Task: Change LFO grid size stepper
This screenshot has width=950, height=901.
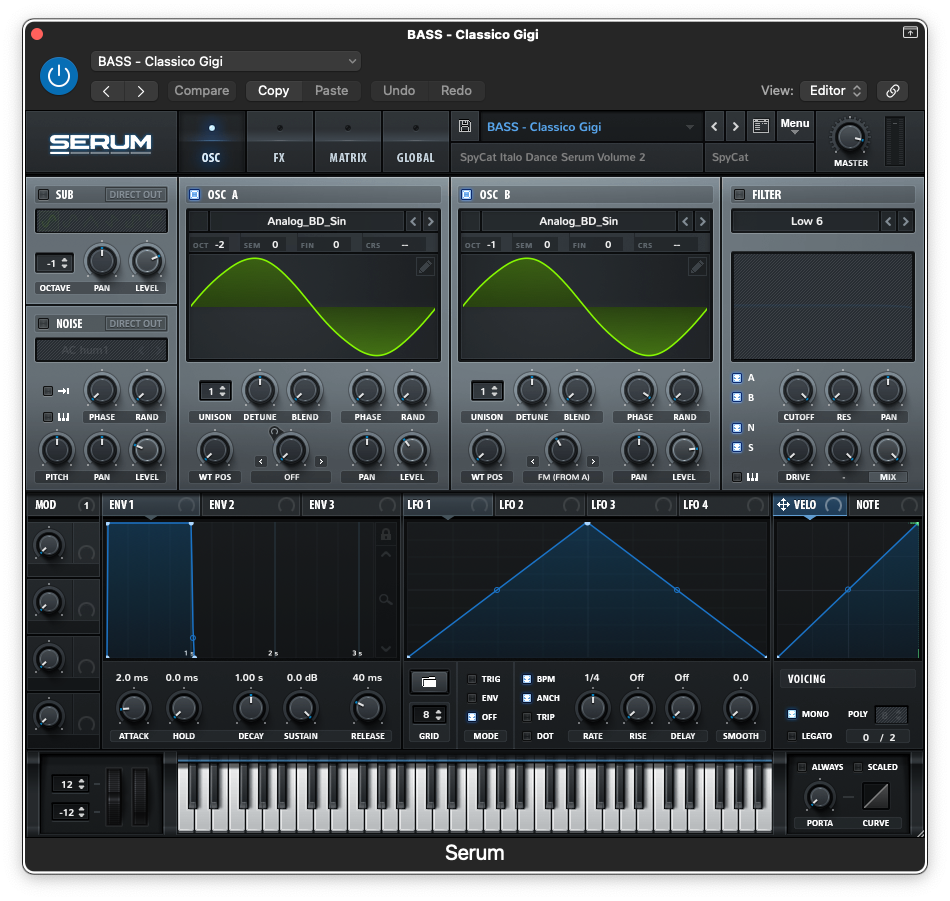Action: pyautogui.click(x=429, y=715)
